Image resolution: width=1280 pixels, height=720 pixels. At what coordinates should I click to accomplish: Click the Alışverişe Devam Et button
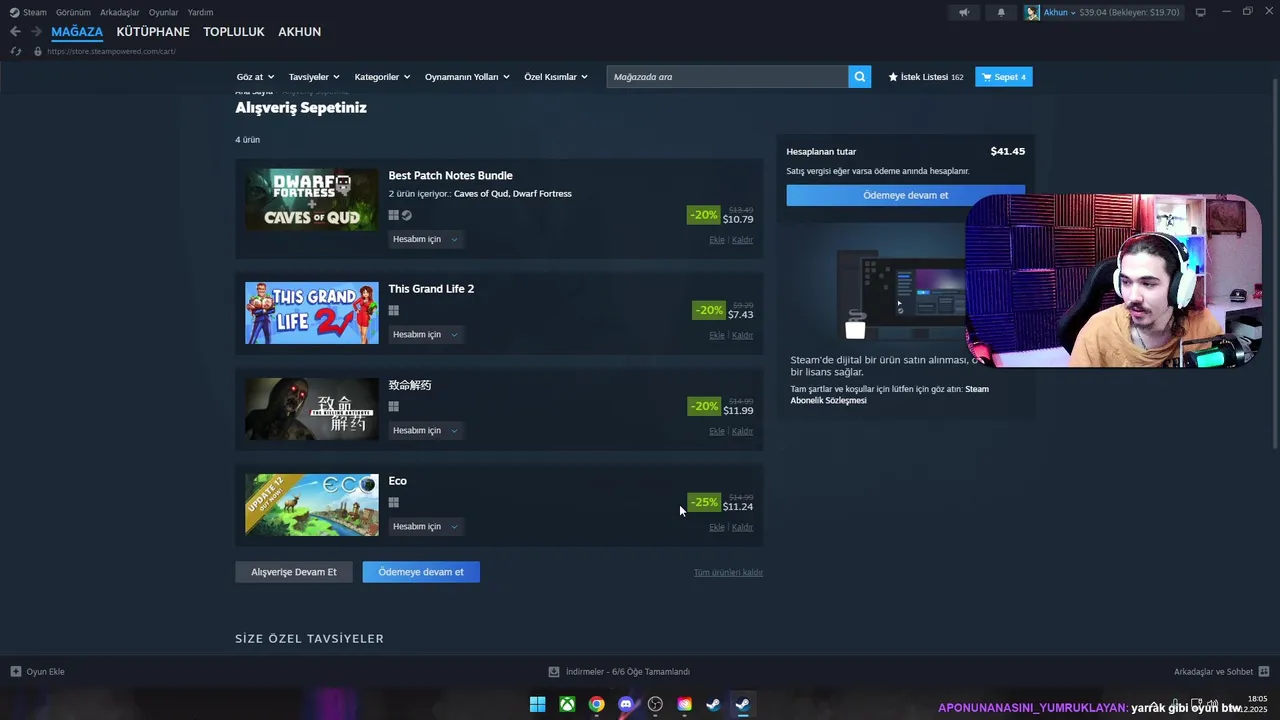pyautogui.click(x=294, y=572)
